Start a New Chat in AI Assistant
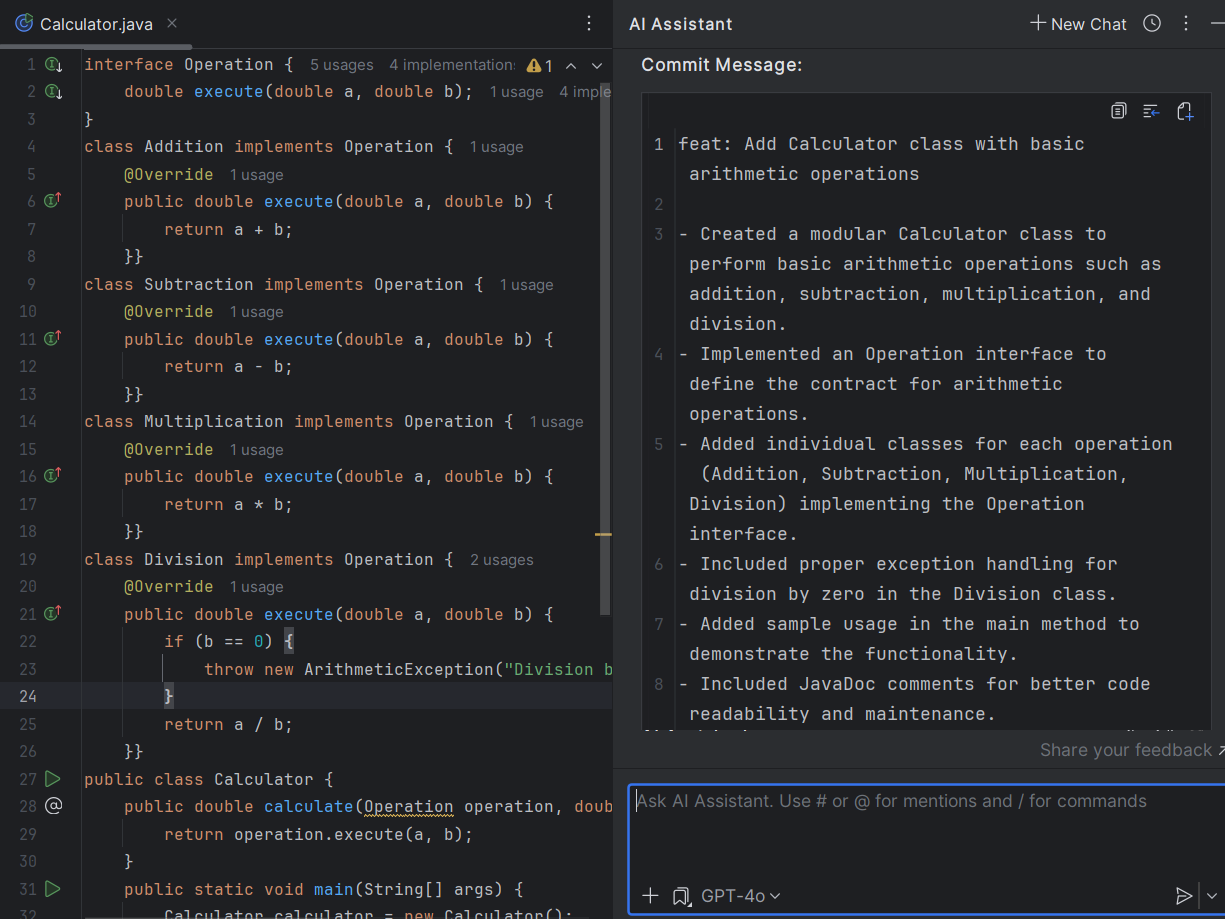Image resolution: width=1225 pixels, height=919 pixels. tap(1079, 24)
